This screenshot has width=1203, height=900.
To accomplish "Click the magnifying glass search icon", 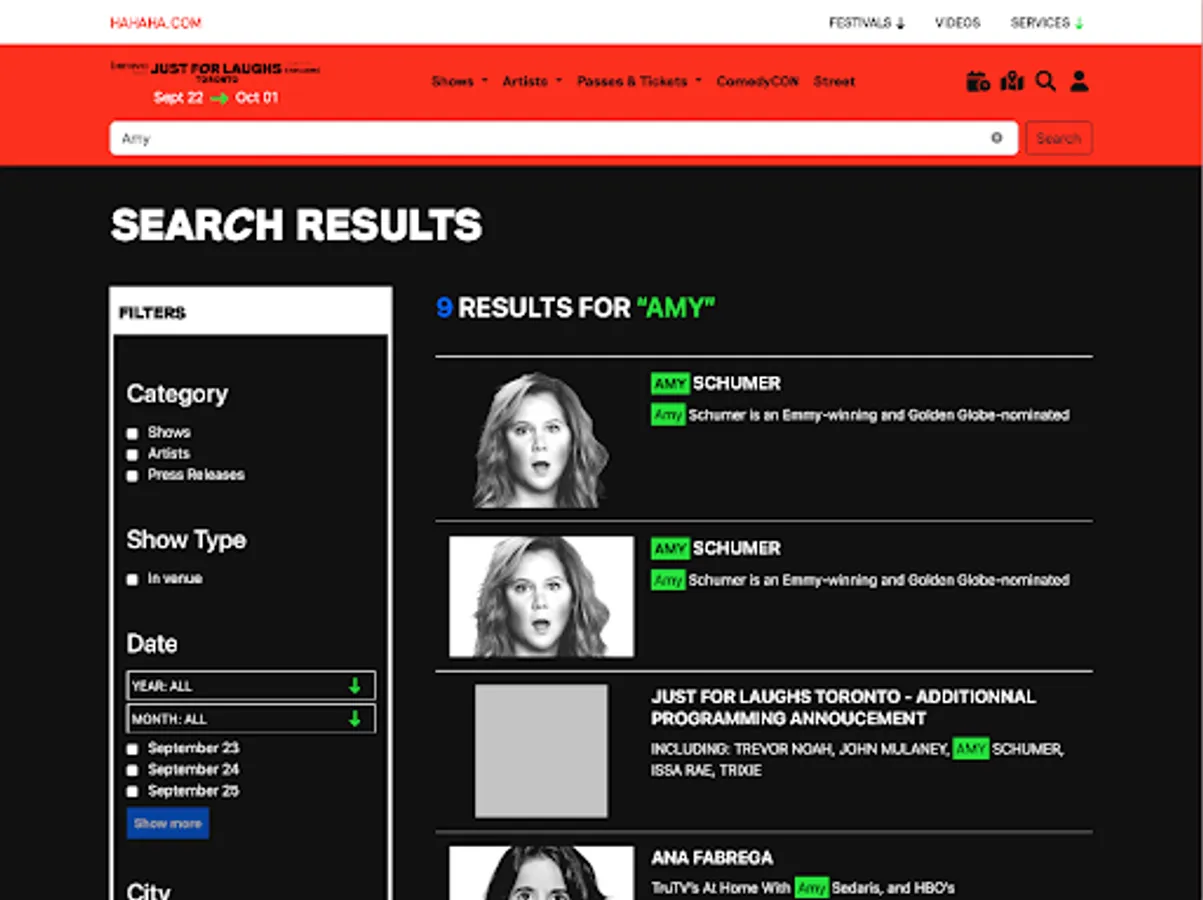I will click(1045, 81).
